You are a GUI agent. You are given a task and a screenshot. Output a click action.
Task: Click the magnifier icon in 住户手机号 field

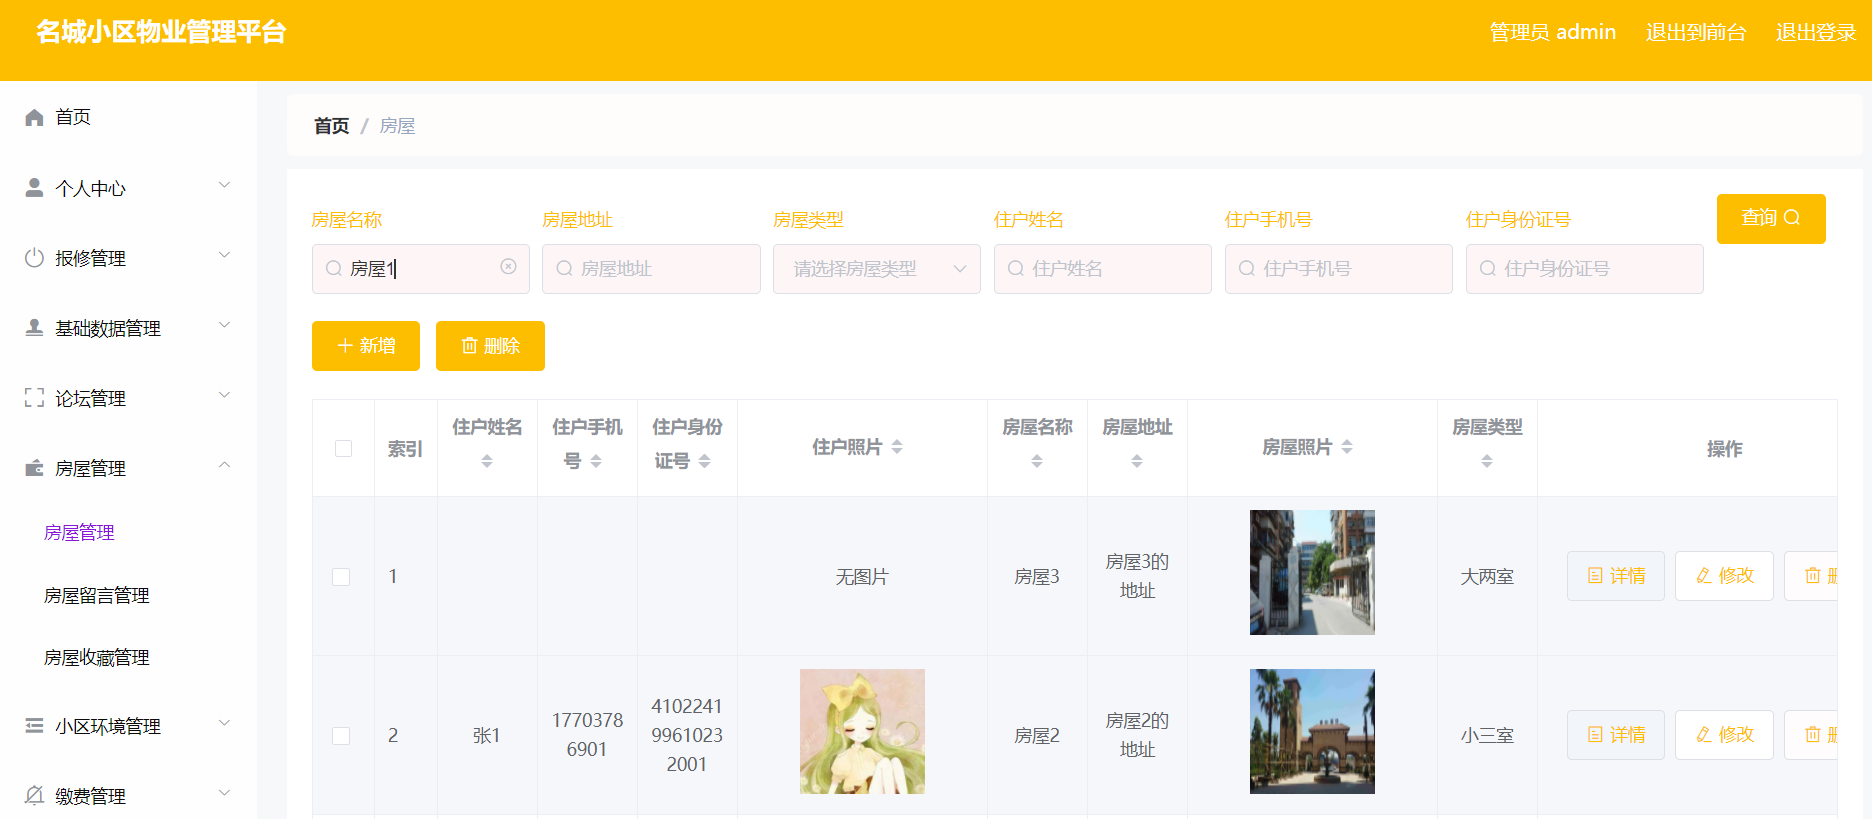tap(1247, 269)
